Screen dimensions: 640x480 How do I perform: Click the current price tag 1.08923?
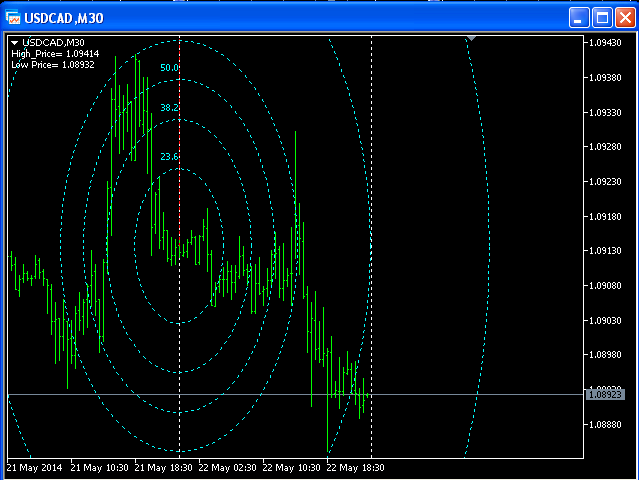(605, 394)
